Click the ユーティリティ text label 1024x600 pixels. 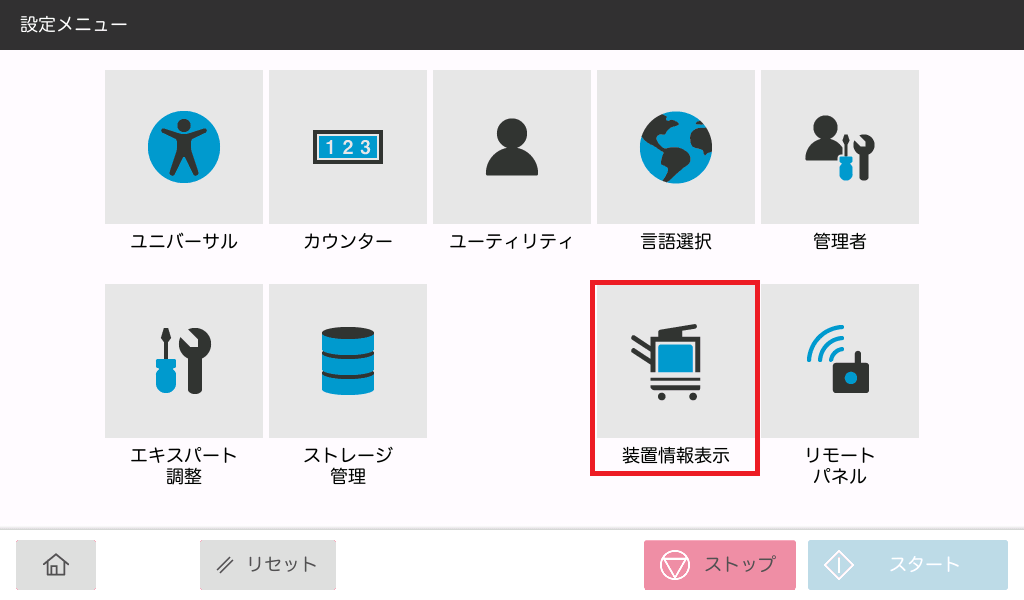pyautogui.click(x=512, y=241)
